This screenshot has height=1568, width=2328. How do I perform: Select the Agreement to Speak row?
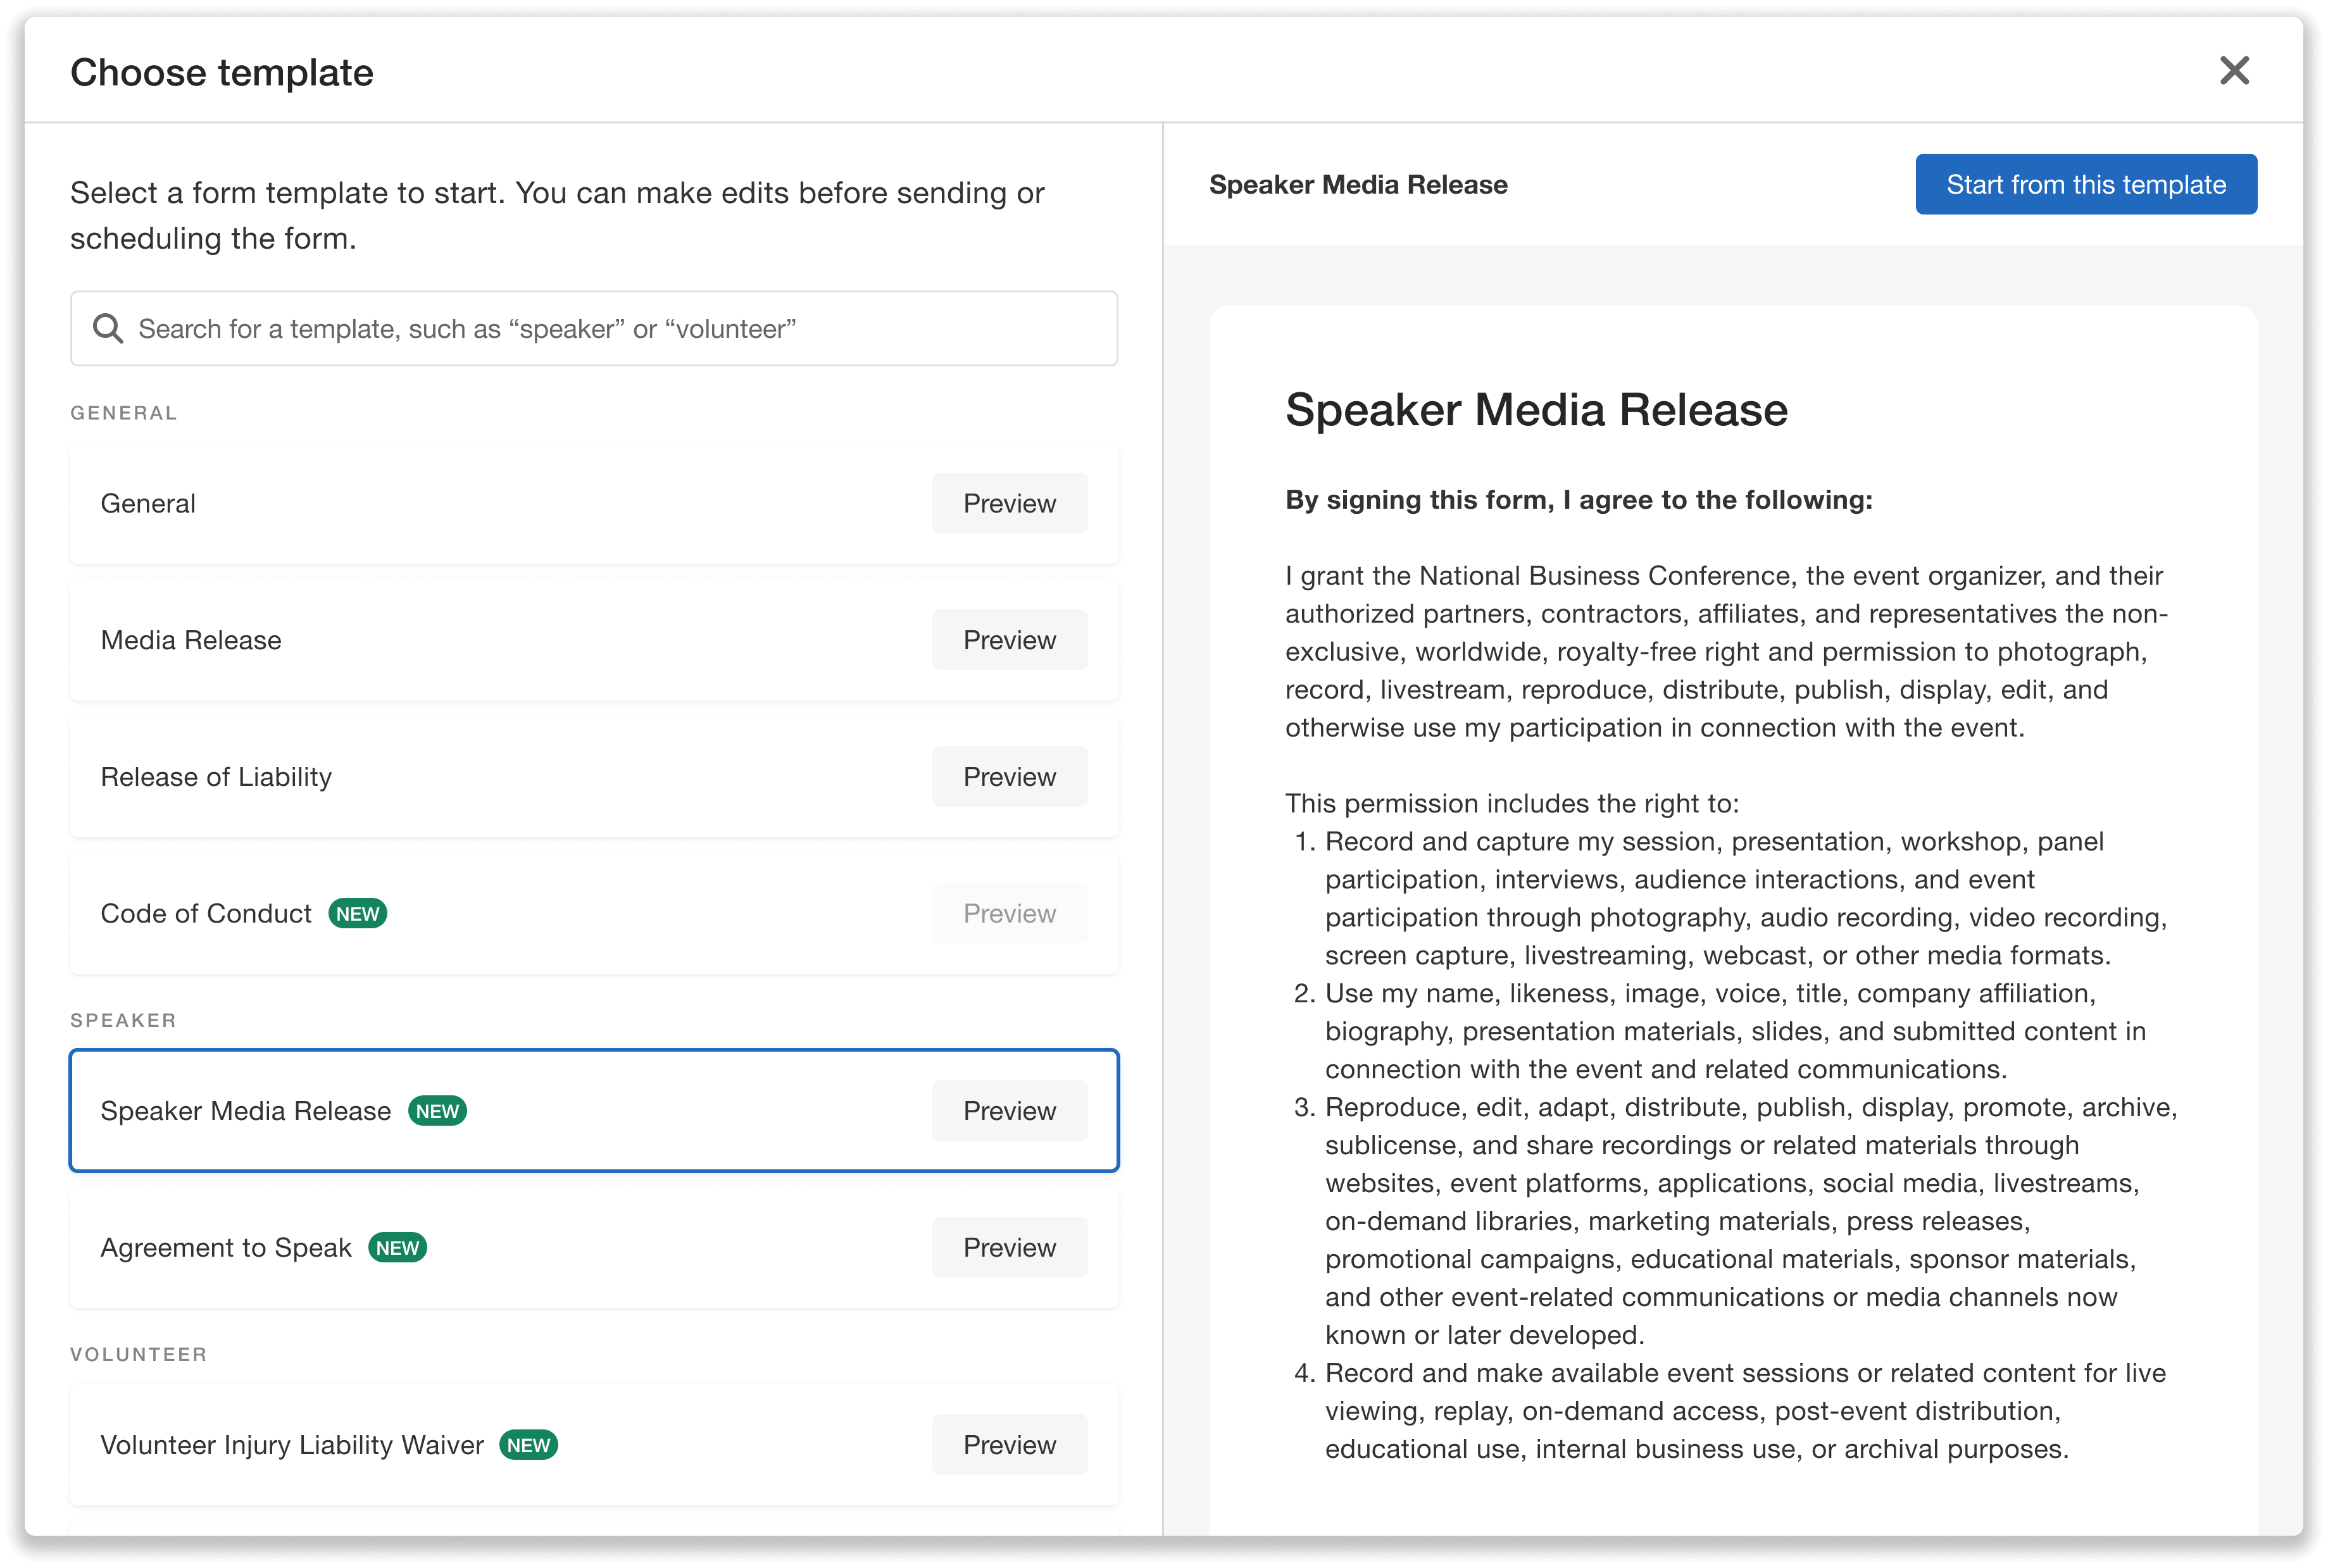594,1247
